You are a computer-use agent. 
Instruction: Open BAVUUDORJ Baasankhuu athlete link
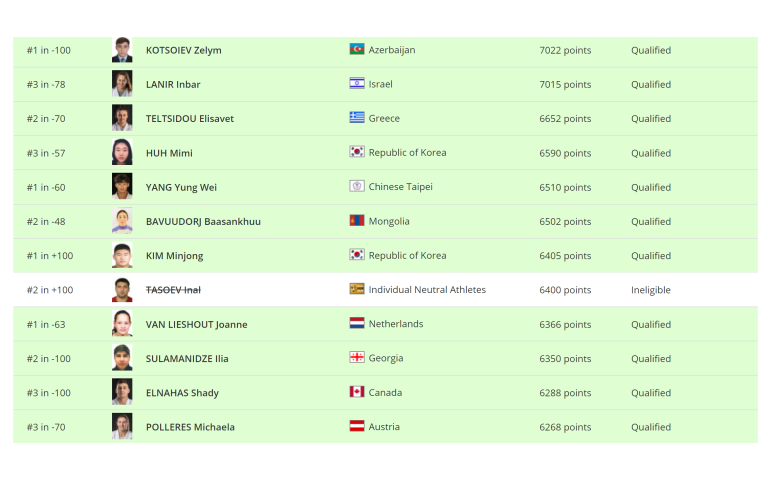[x=203, y=222]
